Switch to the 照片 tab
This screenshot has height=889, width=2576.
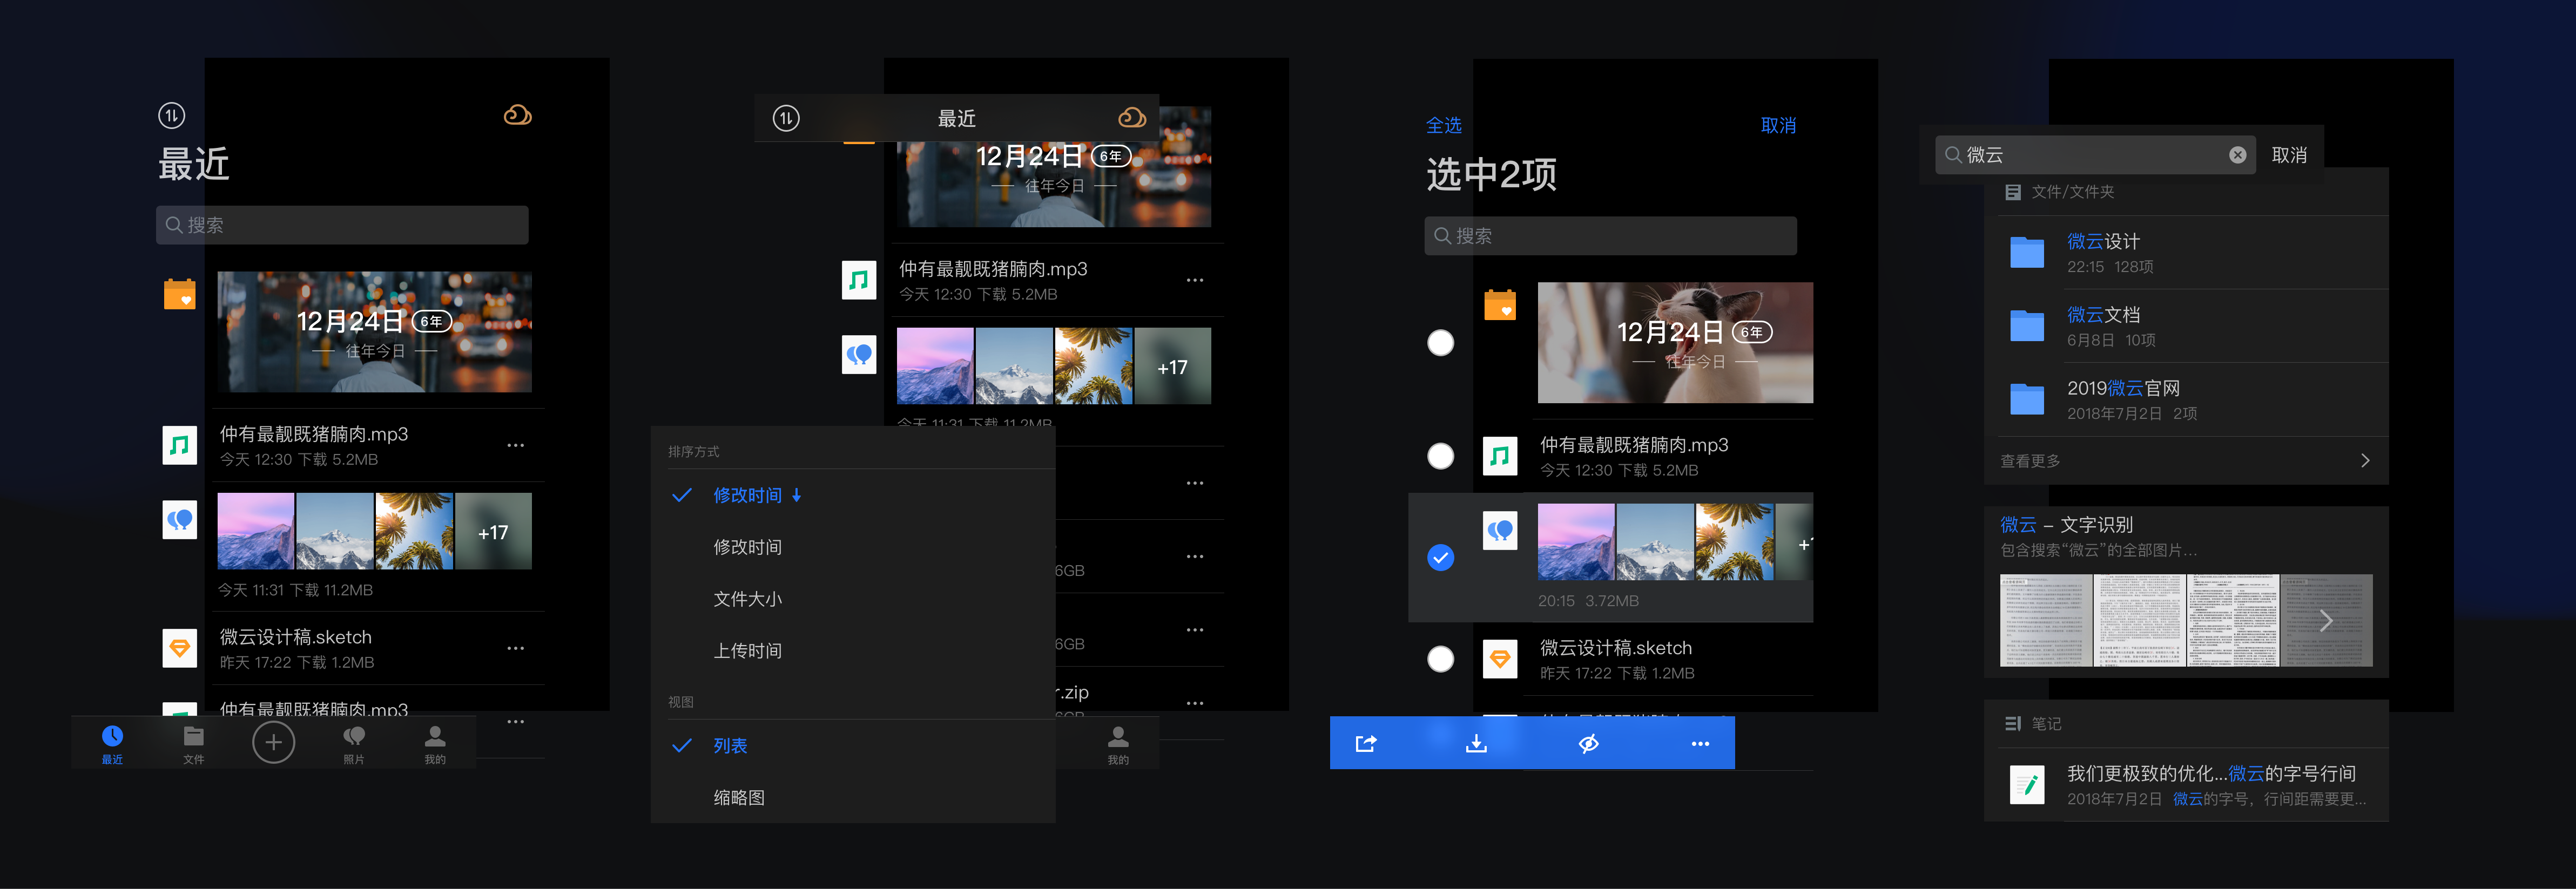tap(354, 744)
